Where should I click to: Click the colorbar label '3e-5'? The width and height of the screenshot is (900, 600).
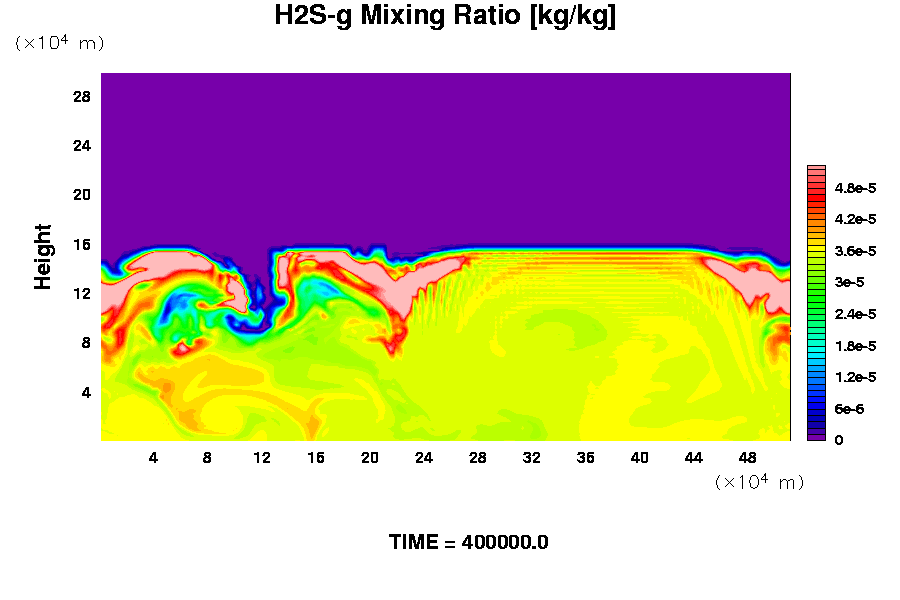pos(849,282)
